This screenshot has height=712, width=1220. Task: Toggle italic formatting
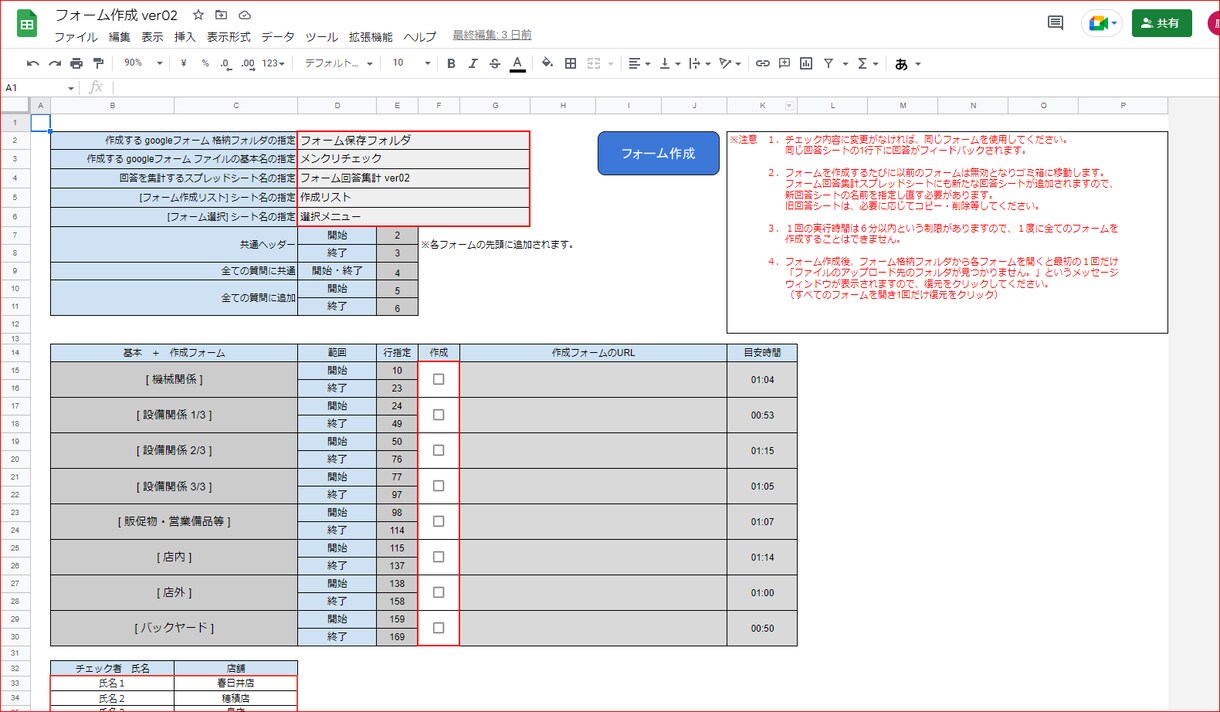pyautogui.click(x=473, y=63)
